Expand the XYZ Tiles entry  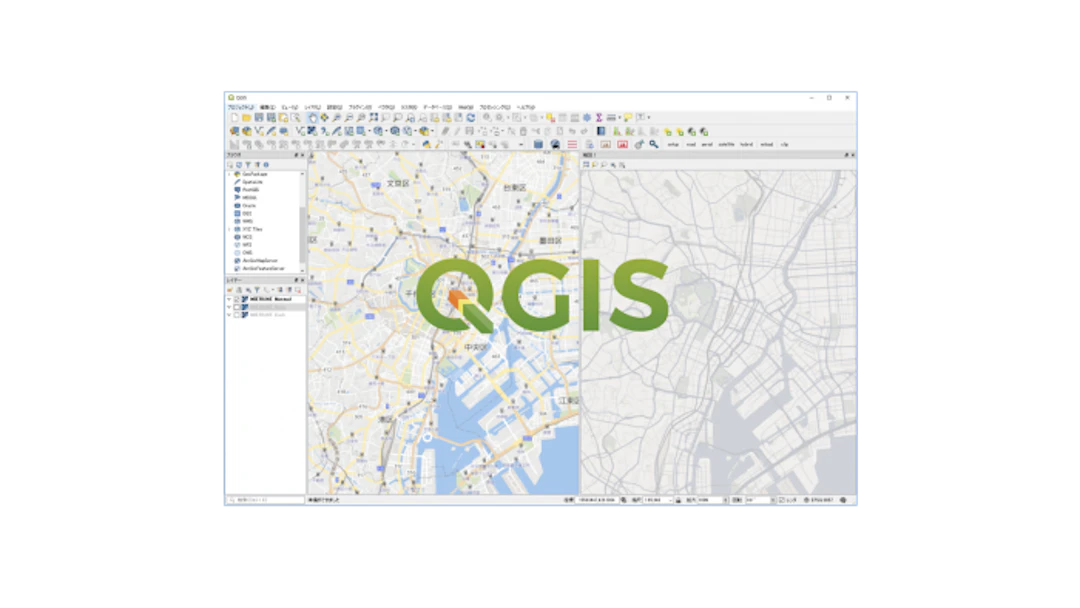[228, 227]
